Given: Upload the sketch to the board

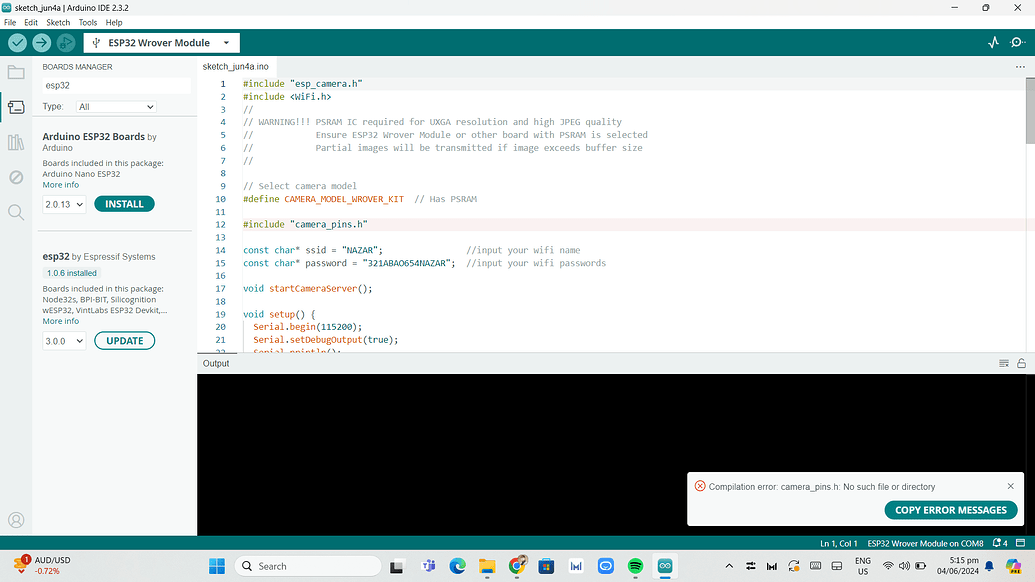Looking at the screenshot, I should 40,43.
